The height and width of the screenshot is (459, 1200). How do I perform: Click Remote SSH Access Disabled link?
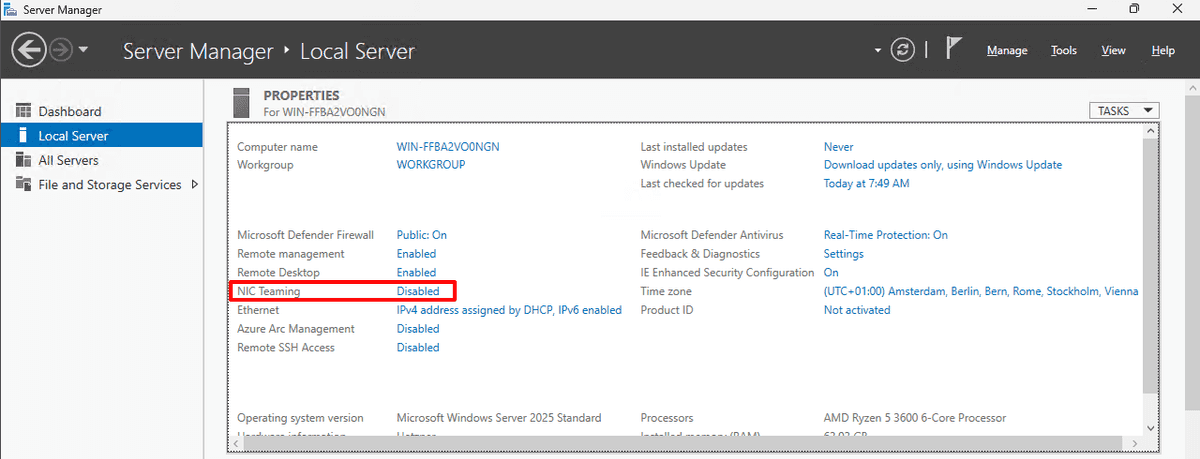click(x=418, y=348)
